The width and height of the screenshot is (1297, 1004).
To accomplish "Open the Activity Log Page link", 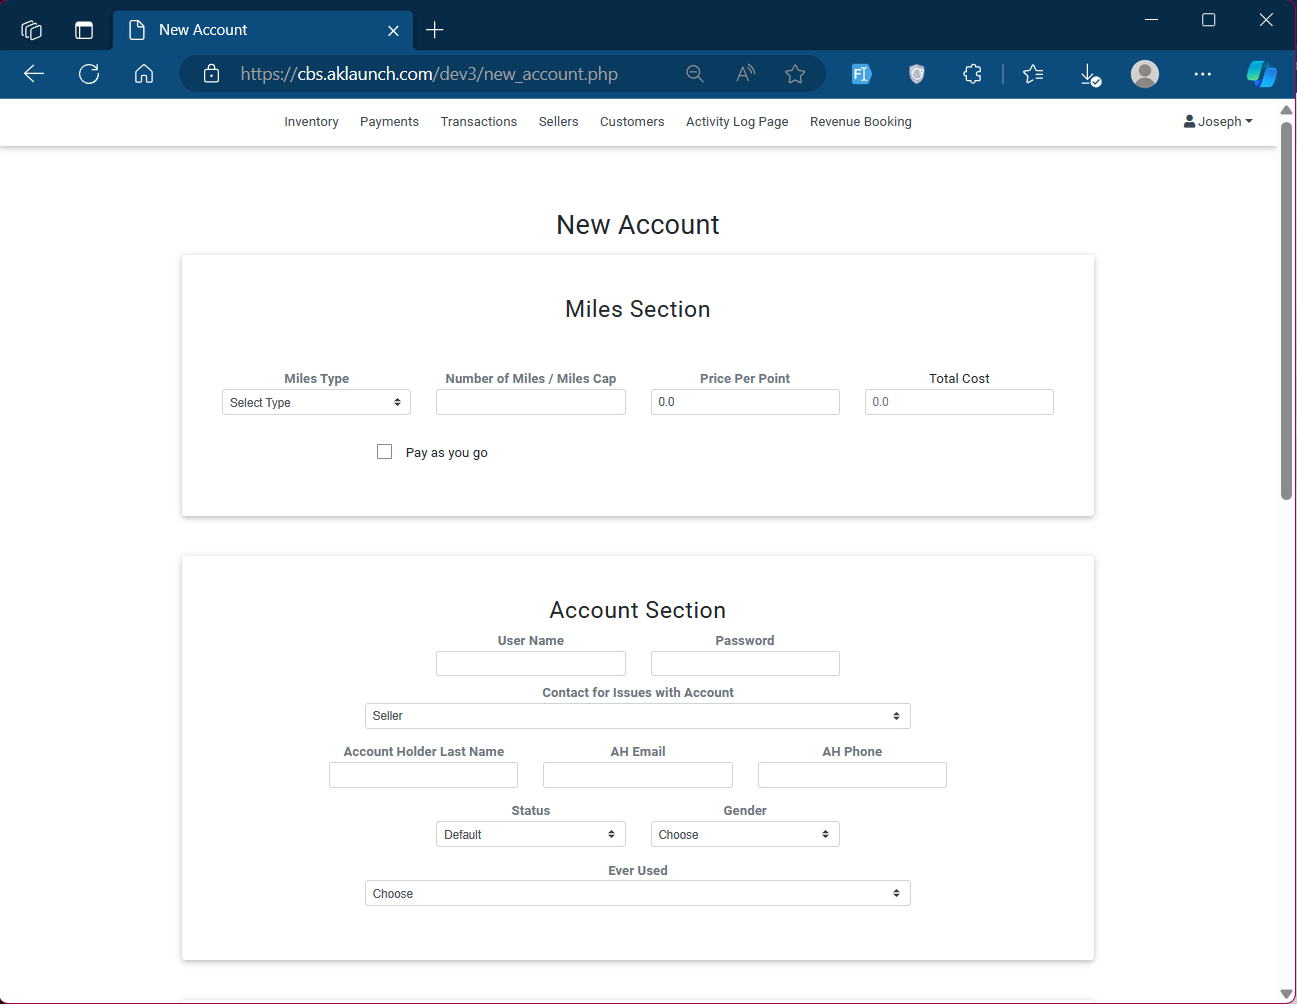I will pyautogui.click(x=736, y=122).
